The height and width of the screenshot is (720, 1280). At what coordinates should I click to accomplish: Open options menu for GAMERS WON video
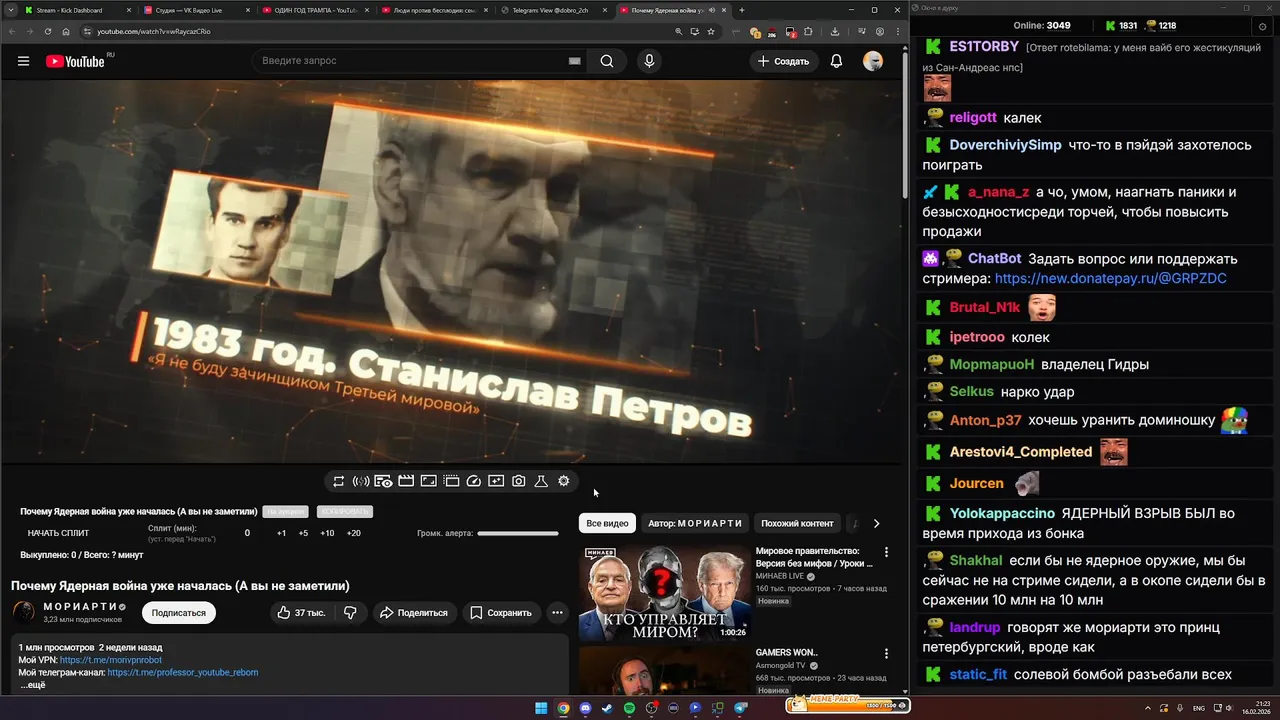886,654
